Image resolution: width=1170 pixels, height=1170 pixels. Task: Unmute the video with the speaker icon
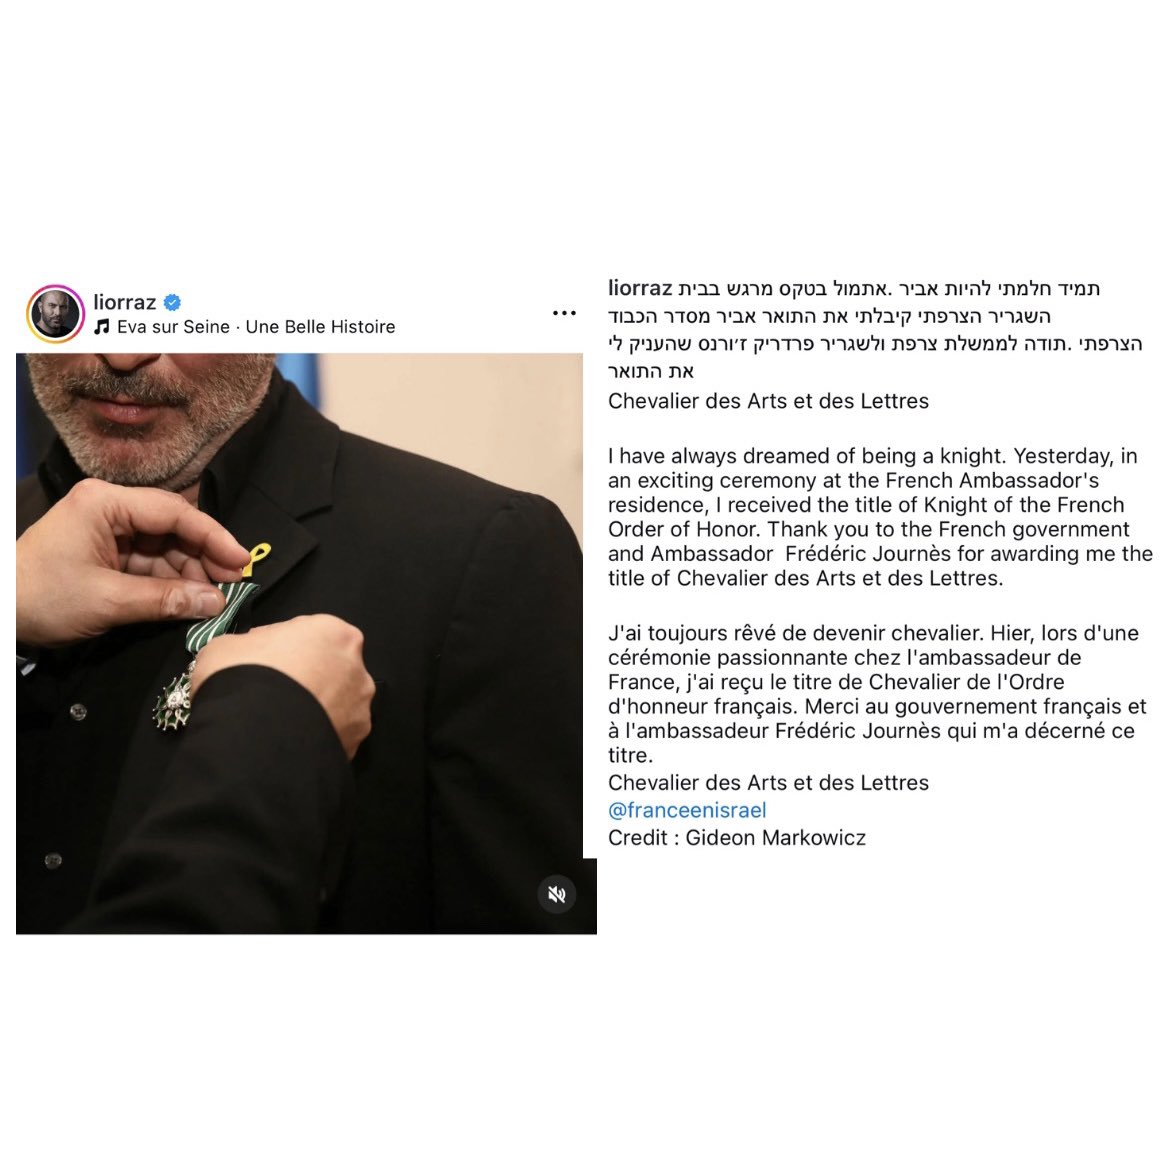click(x=557, y=894)
